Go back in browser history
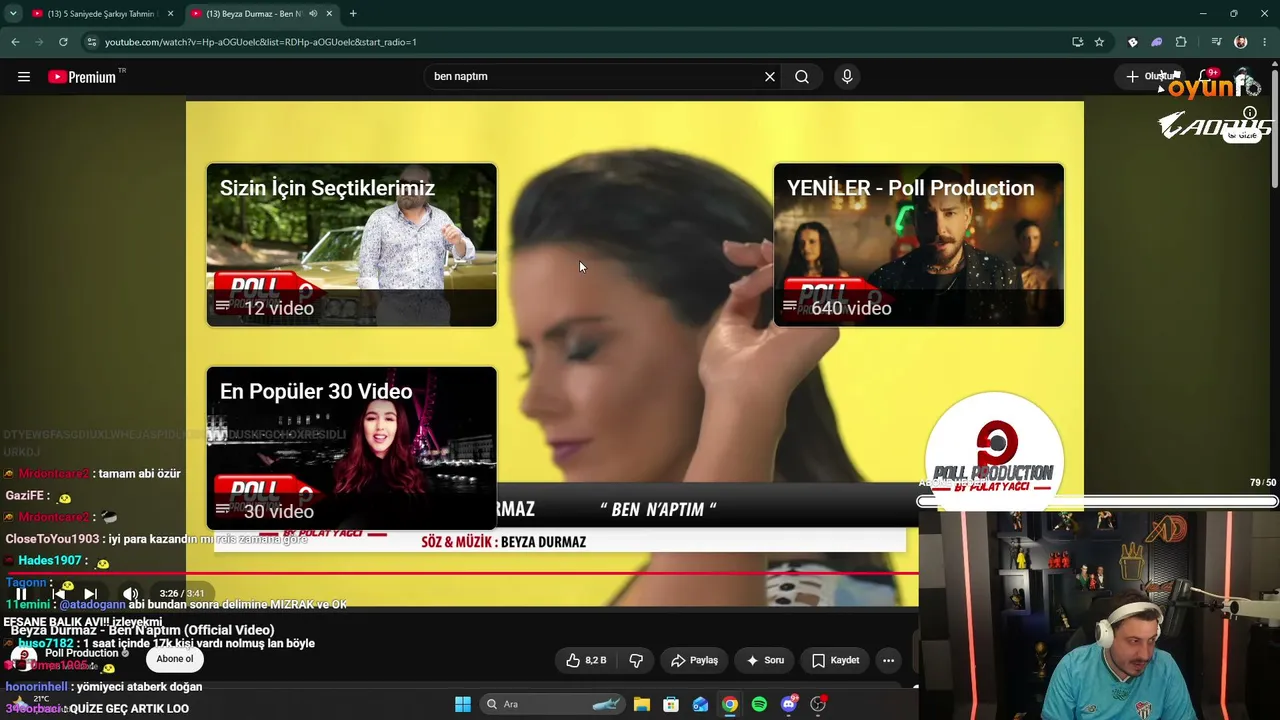The width and height of the screenshot is (1280, 720). tap(15, 42)
